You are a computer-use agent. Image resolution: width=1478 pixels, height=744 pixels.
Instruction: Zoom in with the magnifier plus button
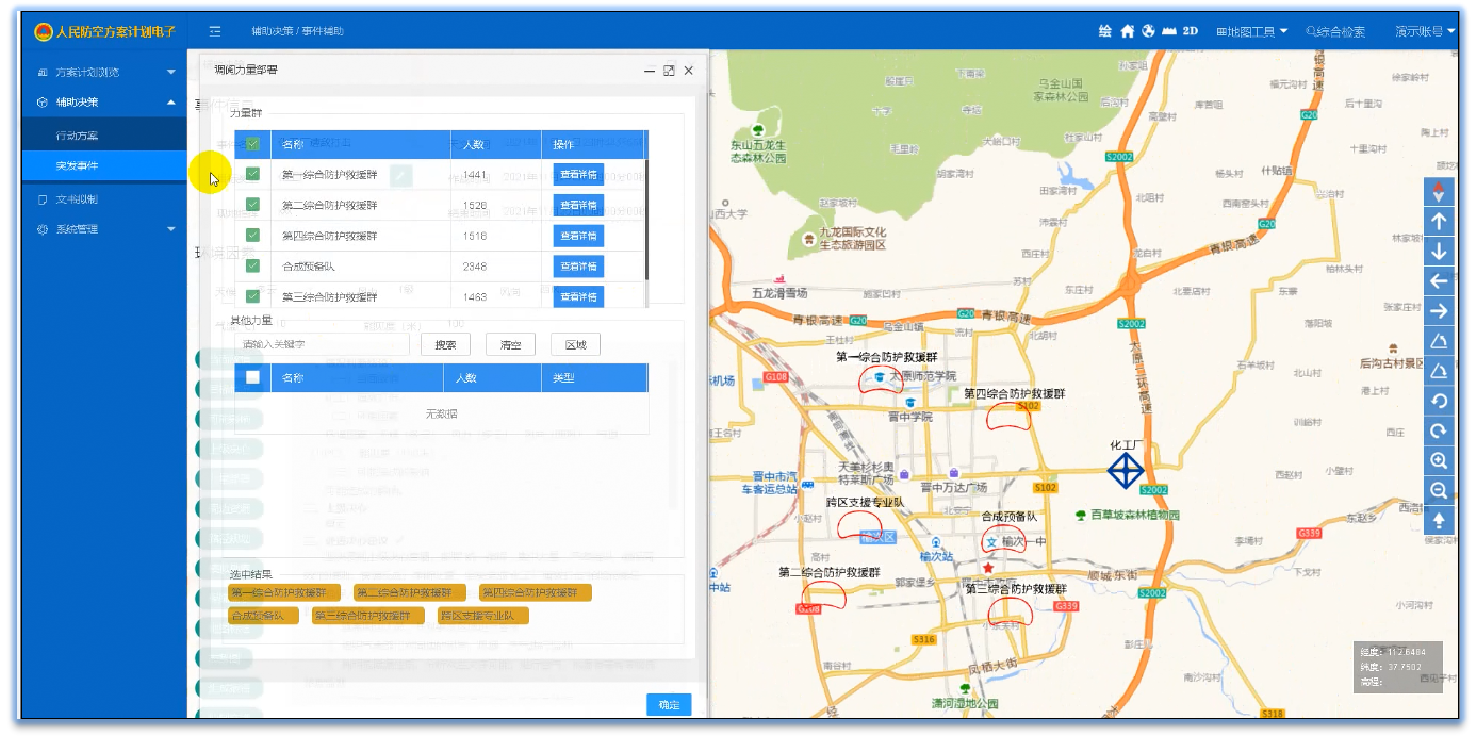1439,461
